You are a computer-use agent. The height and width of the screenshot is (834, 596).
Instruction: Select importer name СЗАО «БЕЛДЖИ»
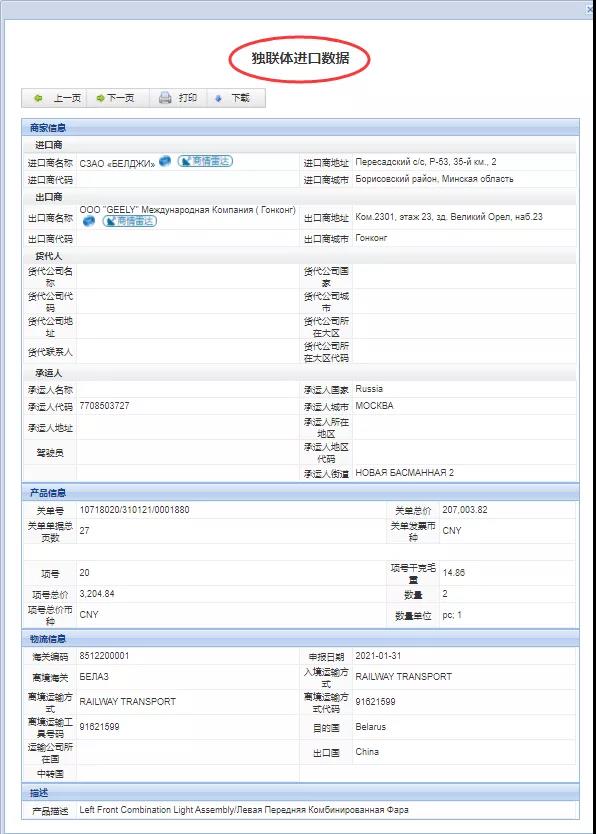117,163
